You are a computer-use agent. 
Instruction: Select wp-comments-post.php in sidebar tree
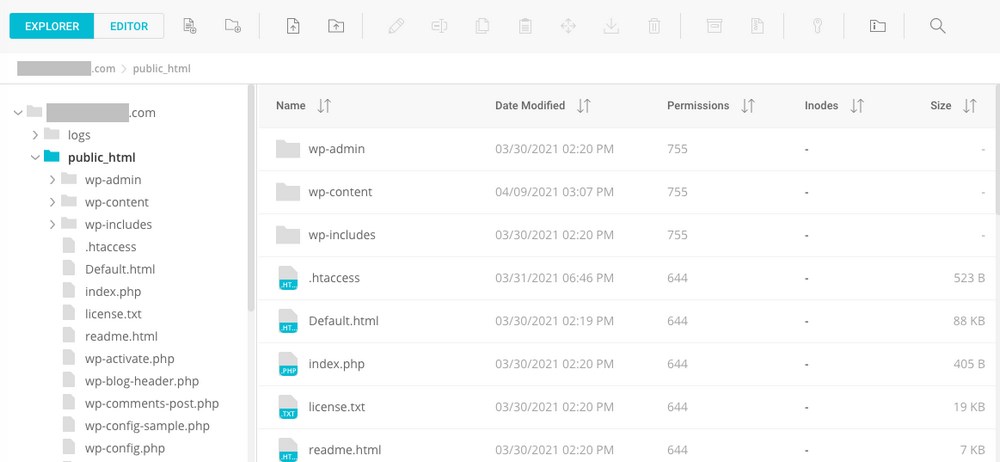point(152,403)
